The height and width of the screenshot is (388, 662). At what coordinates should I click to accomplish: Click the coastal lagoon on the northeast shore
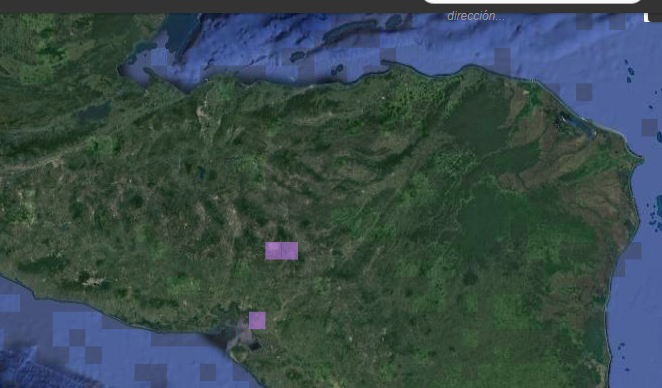point(576,124)
